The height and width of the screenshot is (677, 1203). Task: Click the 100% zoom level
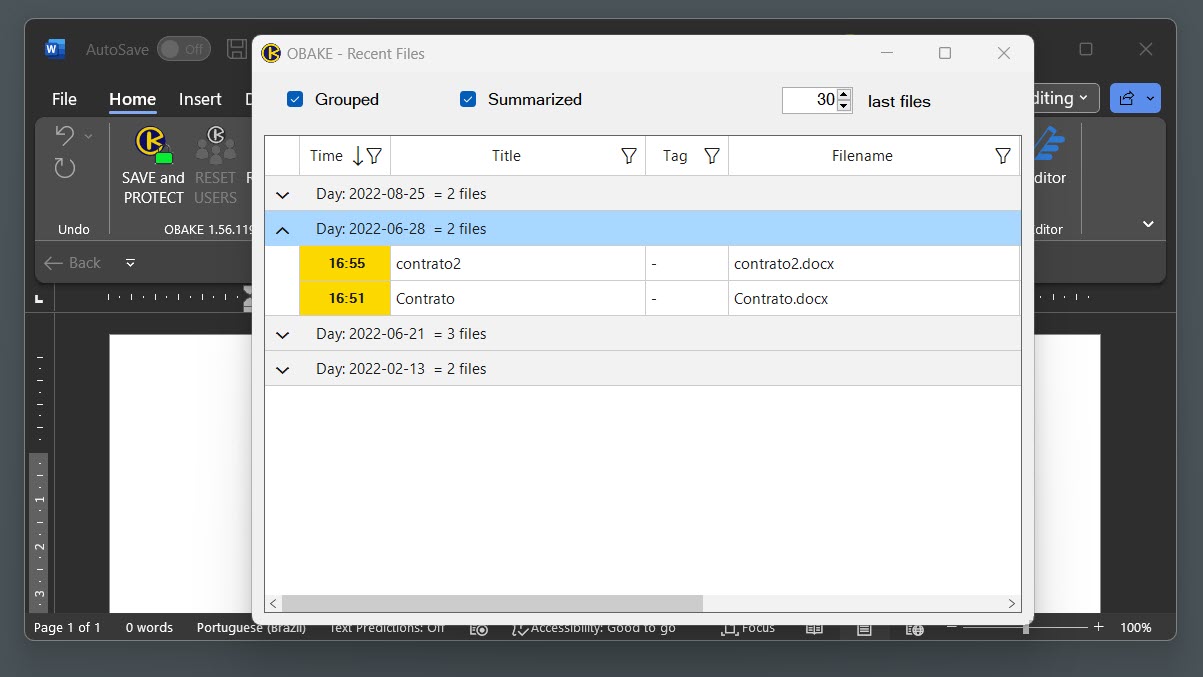pyautogui.click(x=1135, y=628)
